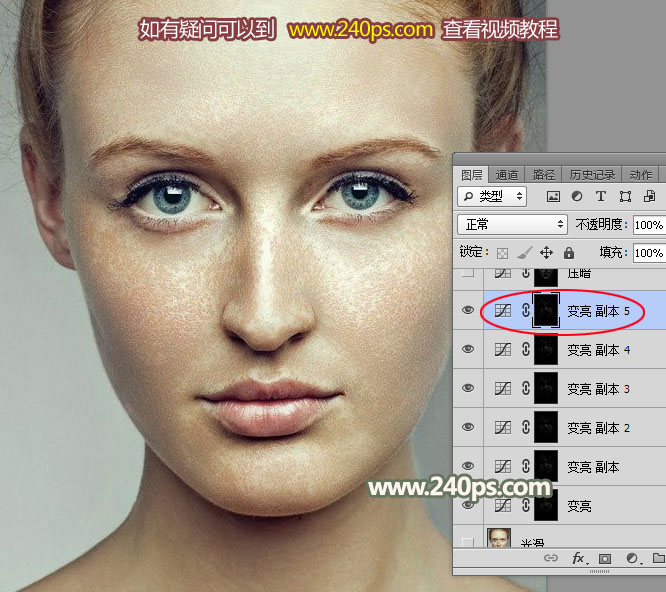Select mask thumbnail of 变亮 副本 5
Screen dimensions: 666x592
[x=546, y=310]
